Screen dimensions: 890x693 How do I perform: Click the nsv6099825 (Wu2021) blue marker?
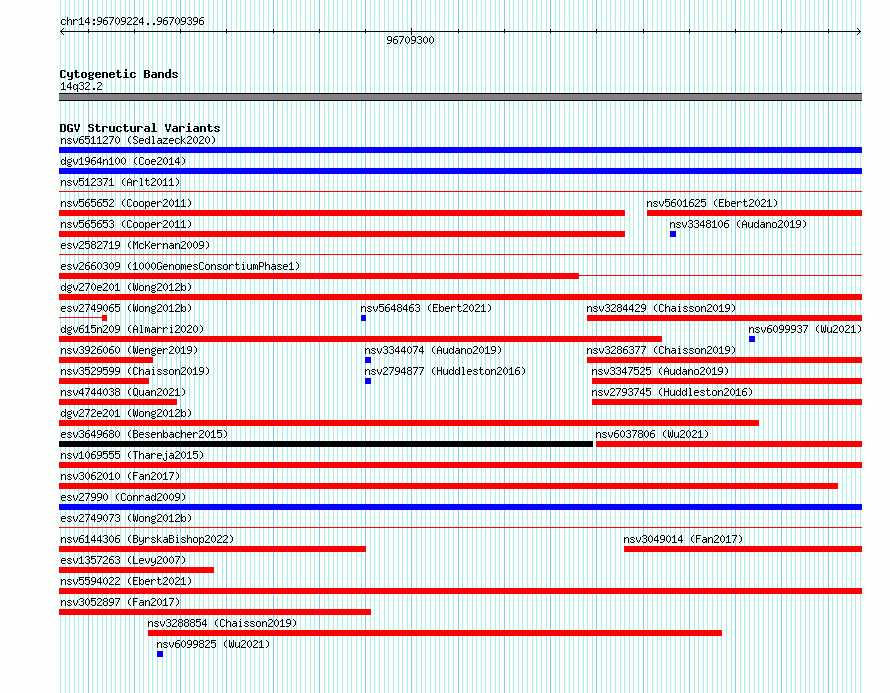[160, 654]
